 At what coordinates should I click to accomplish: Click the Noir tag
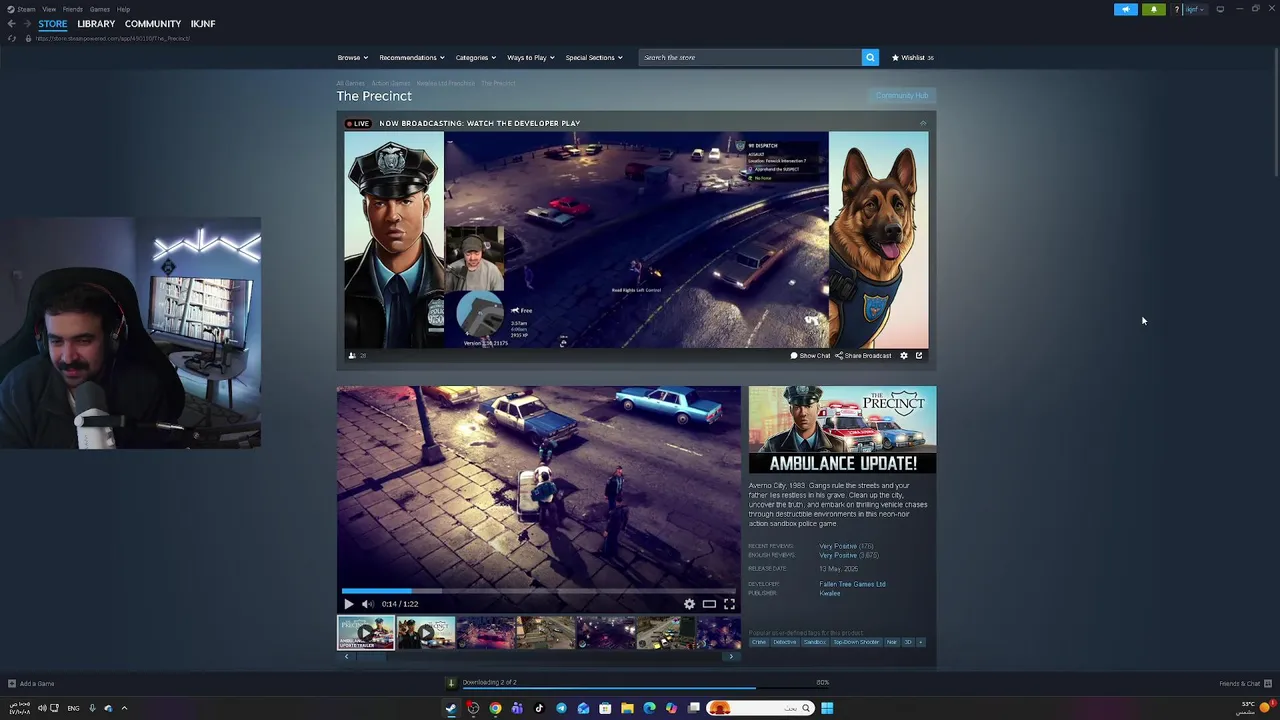pos(892,642)
